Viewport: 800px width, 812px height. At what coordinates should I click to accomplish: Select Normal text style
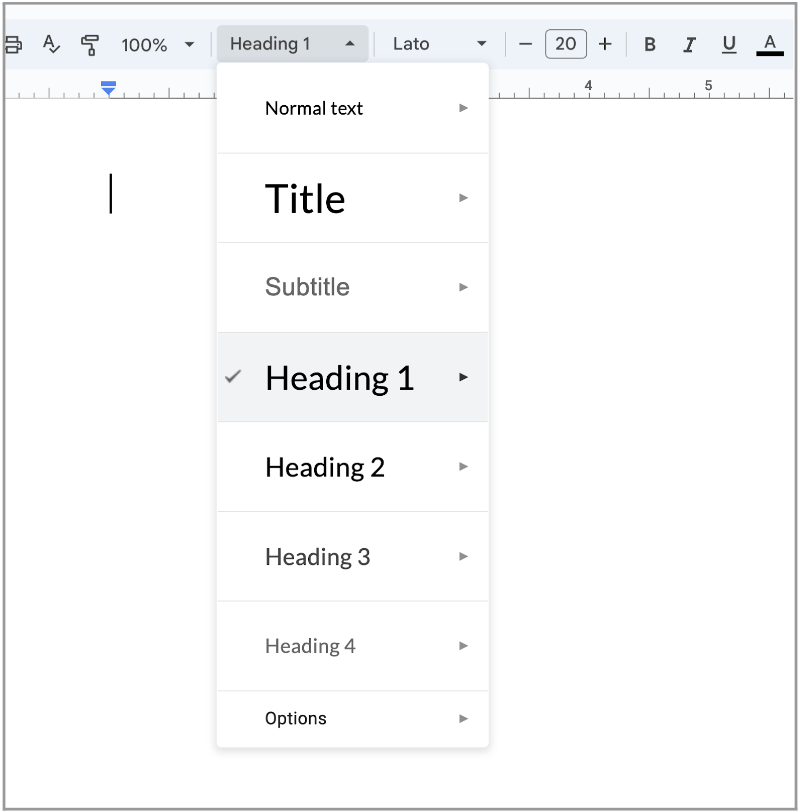tap(313, 108)
